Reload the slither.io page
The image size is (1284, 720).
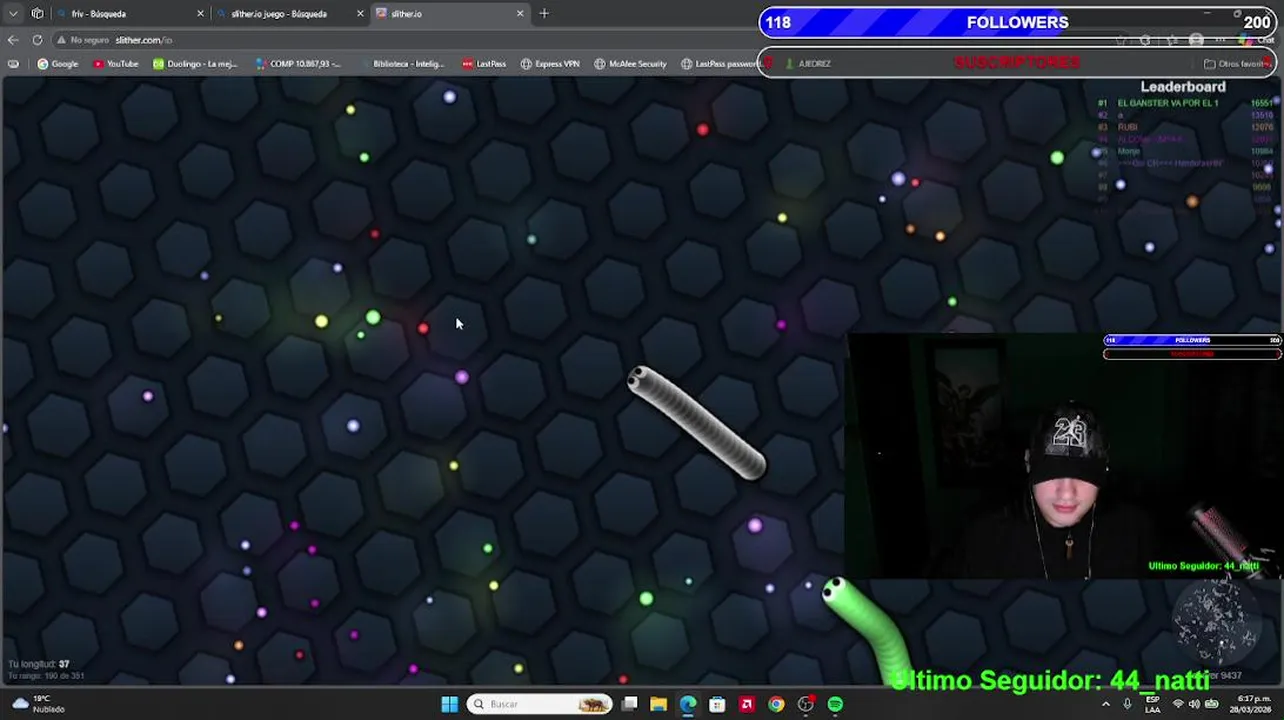pyautogui.click(x=37, y=40)
